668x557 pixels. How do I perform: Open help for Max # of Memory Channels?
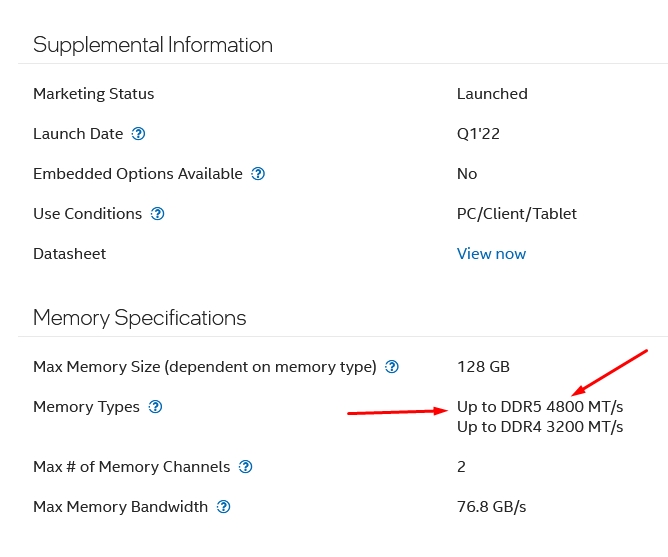pos(246,467)
